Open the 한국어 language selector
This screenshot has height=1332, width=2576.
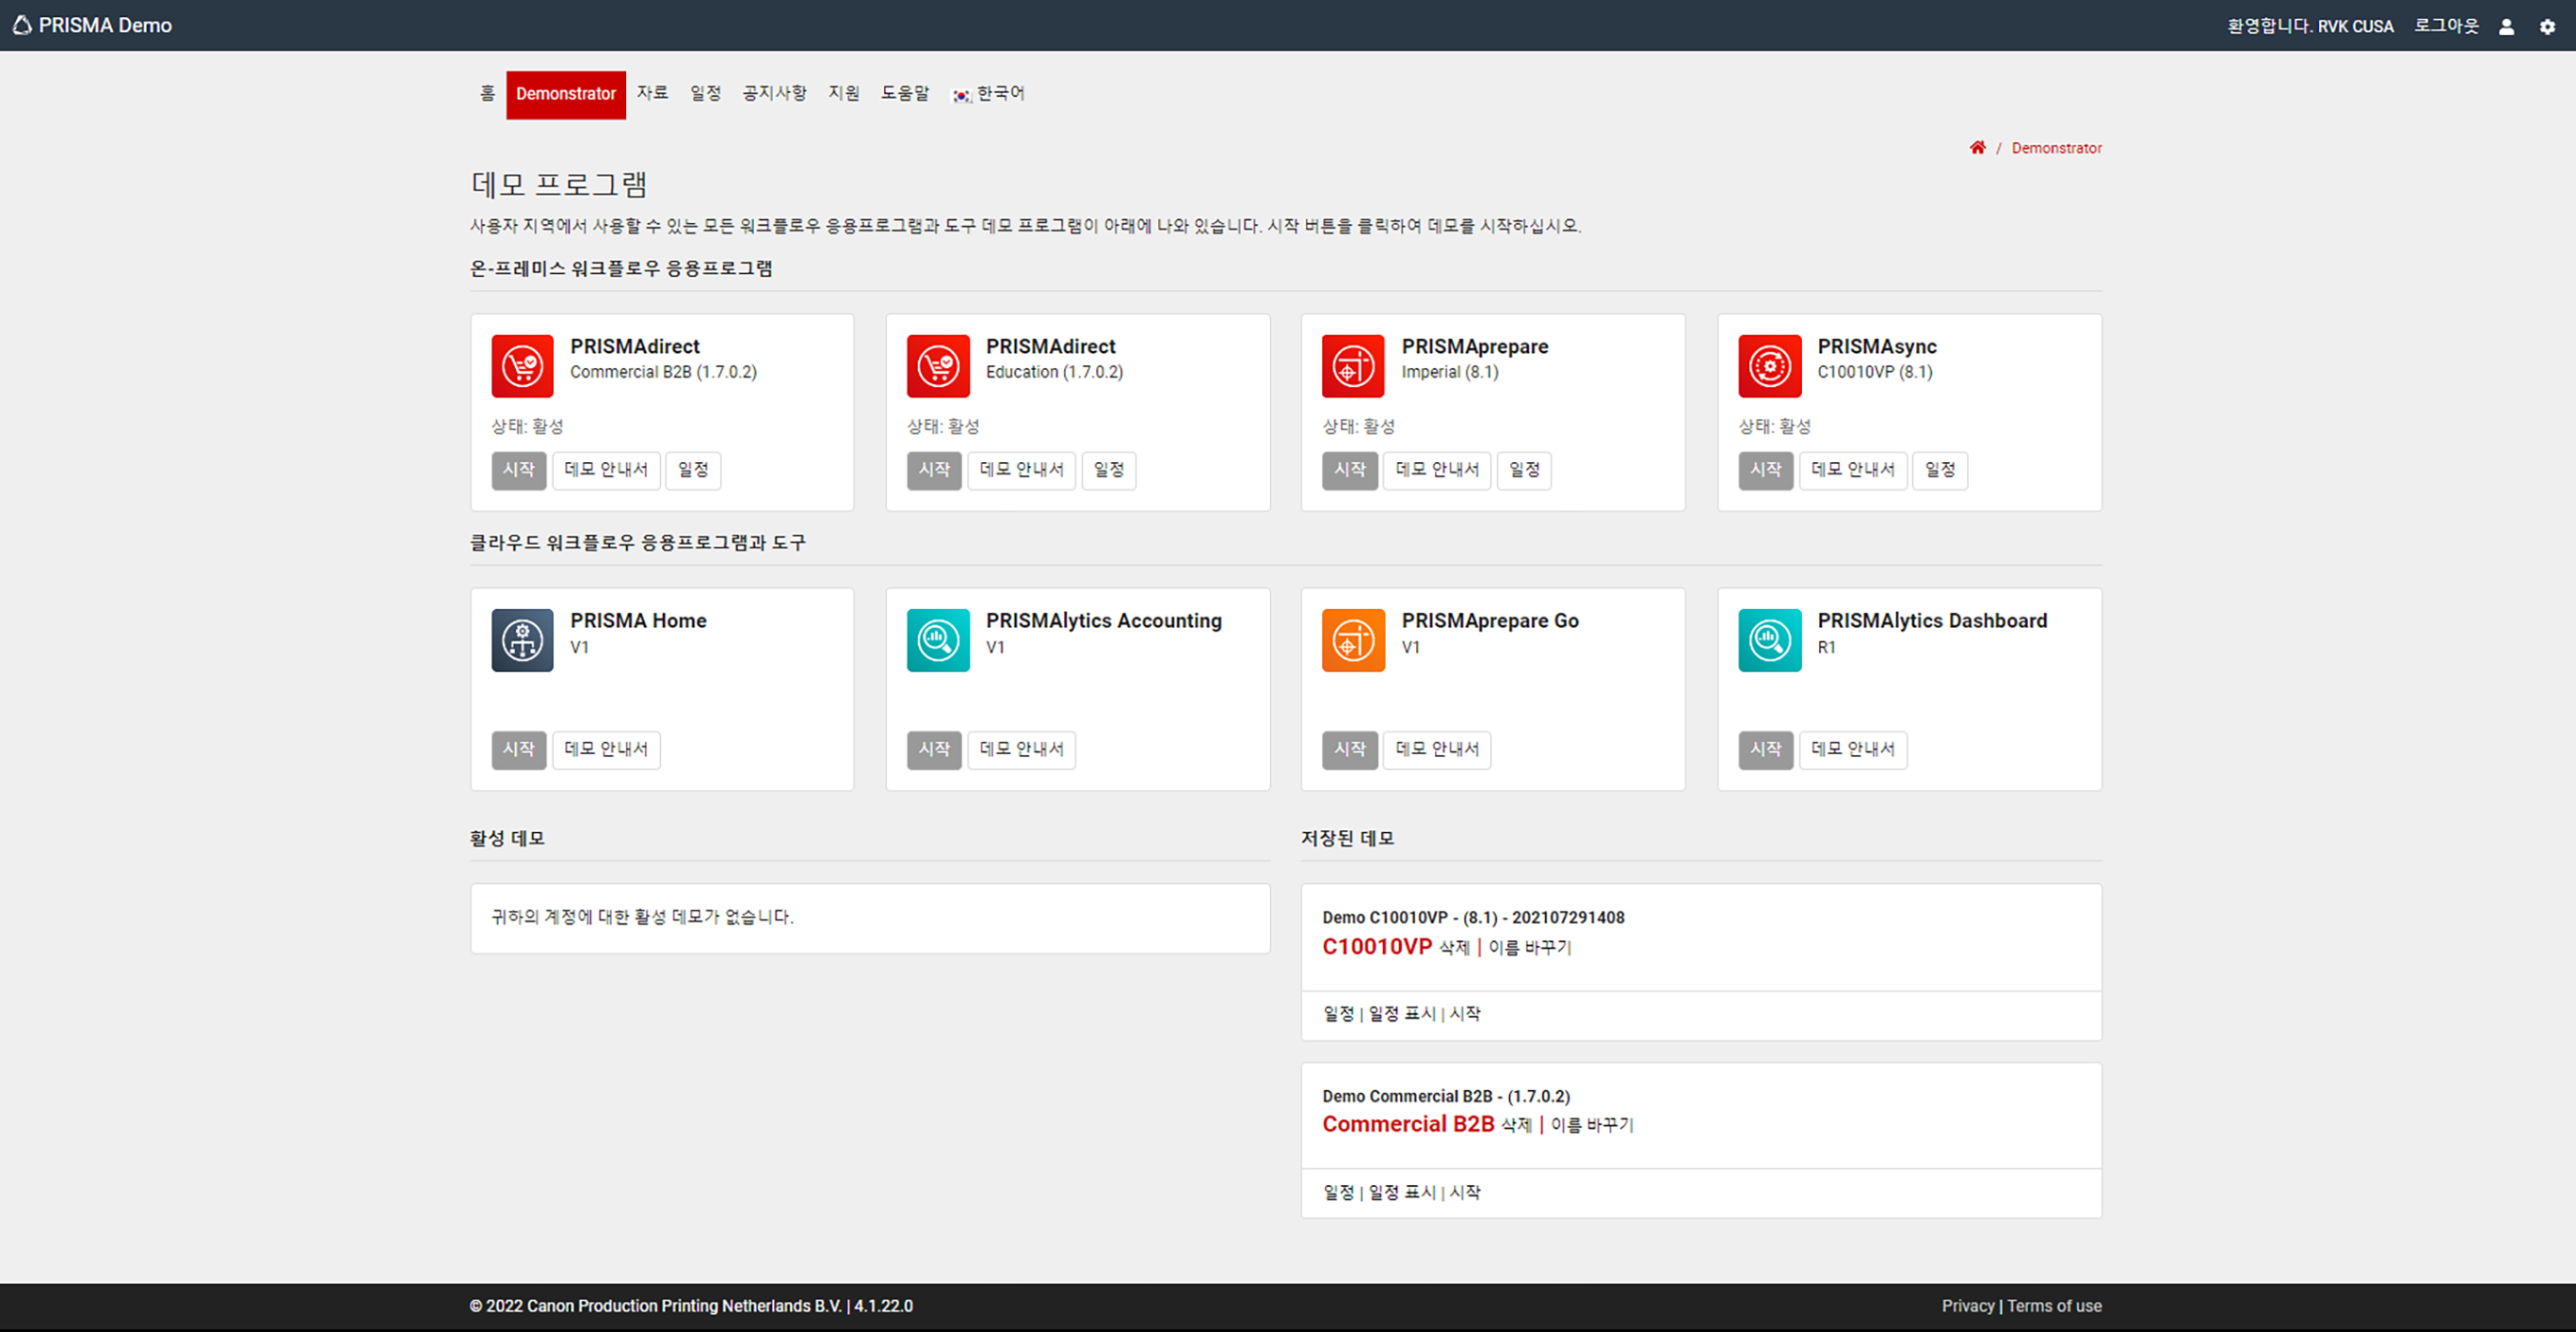click(988, 94)
